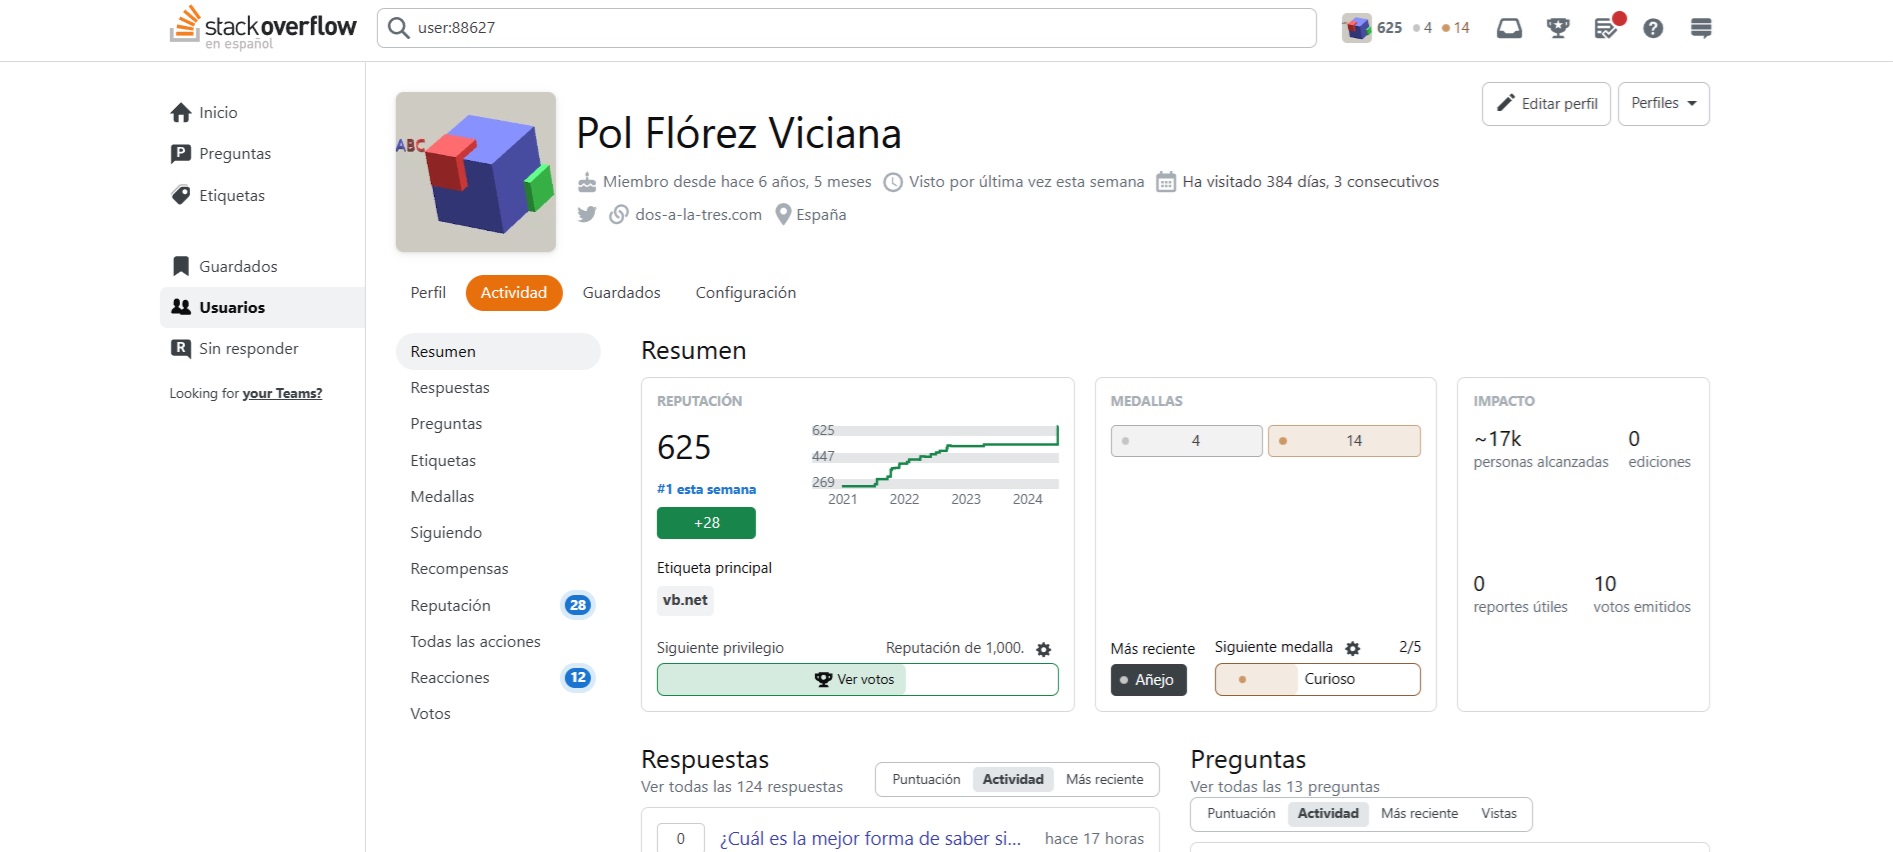Click the Ver votos progress bar
Screen dimensions: 1893x852
pos(857,679)
